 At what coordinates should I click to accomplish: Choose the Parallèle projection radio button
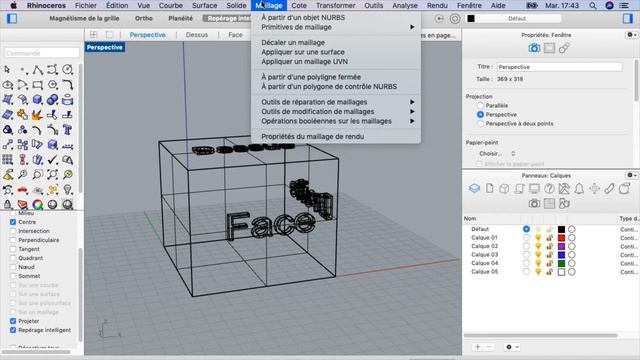point(480,105)
